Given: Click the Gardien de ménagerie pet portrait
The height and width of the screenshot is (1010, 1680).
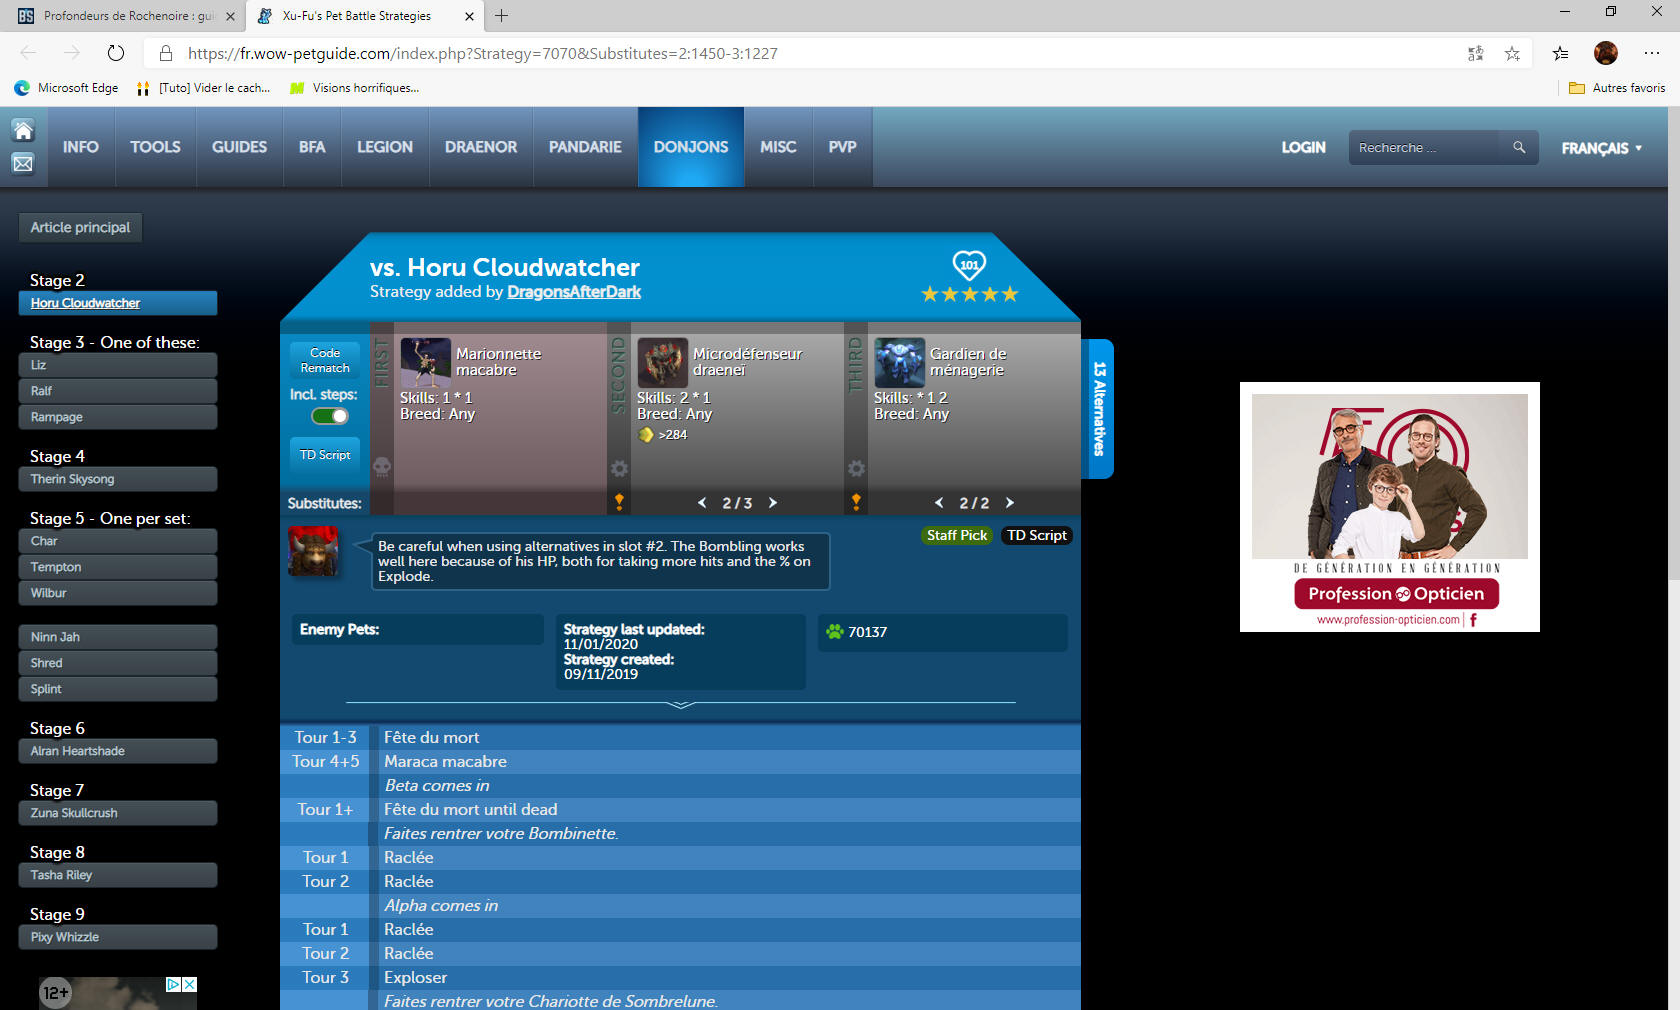Looking at the screenshot, I should tap(899, 362).
